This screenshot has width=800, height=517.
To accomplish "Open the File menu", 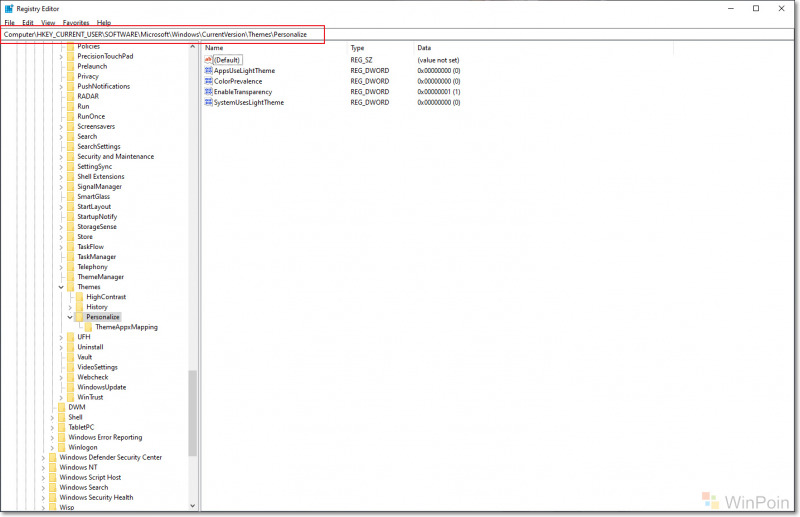I will point(10,22).
